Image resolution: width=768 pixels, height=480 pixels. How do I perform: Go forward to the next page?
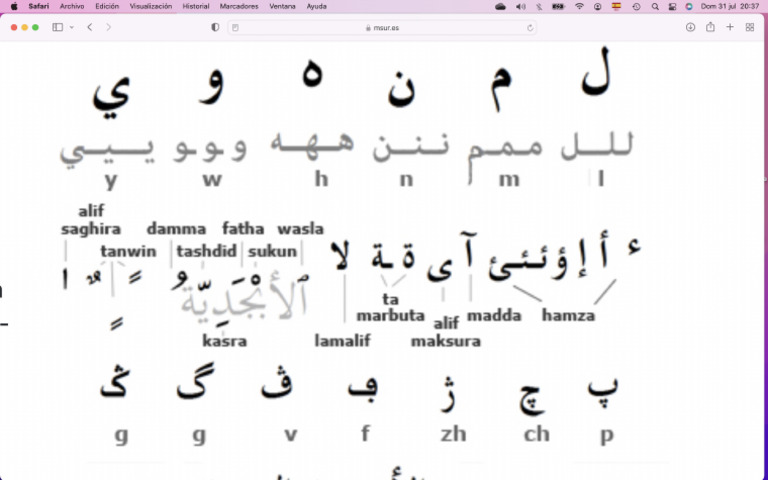coord(108,27)
